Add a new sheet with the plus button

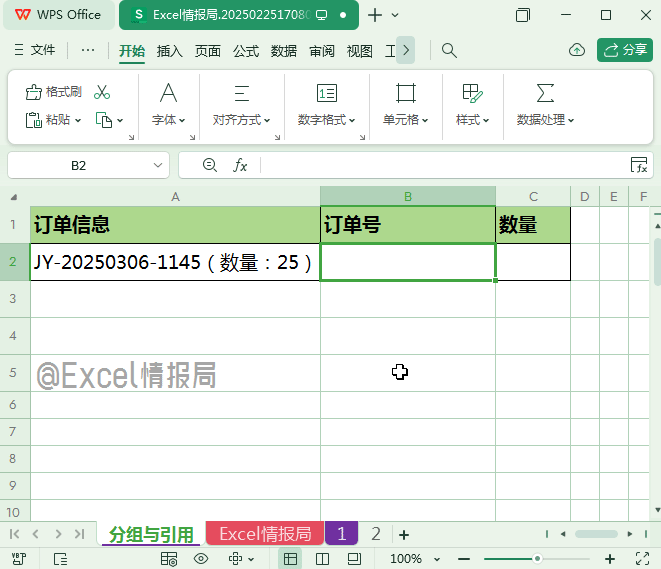click(404, 534)
